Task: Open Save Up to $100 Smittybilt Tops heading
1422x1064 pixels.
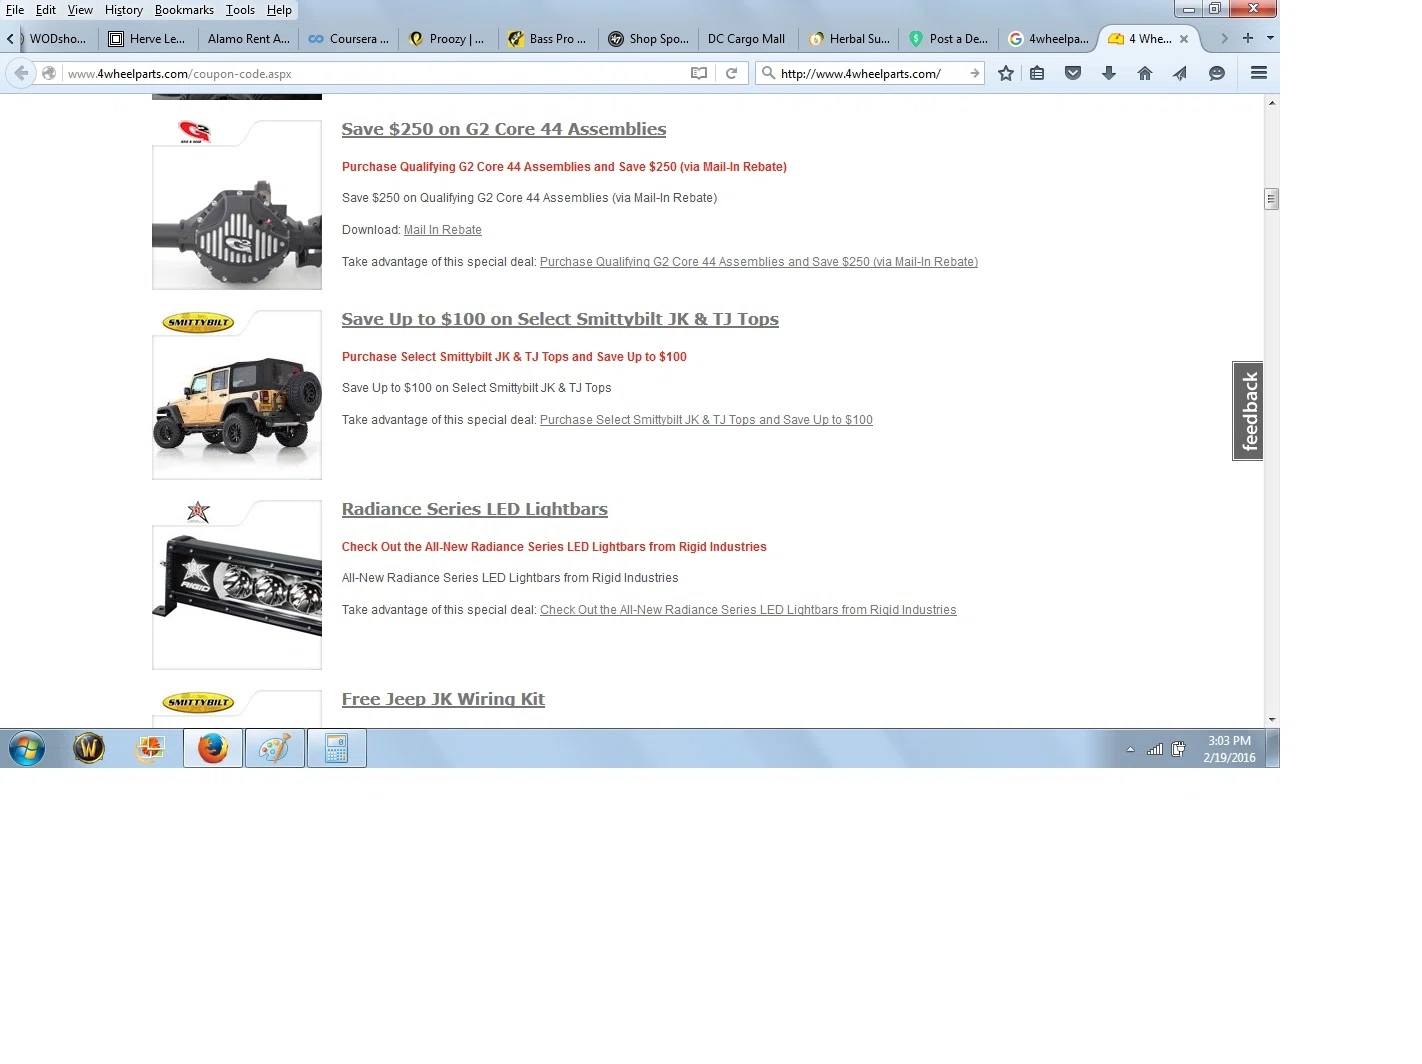Action: point(560,319)
